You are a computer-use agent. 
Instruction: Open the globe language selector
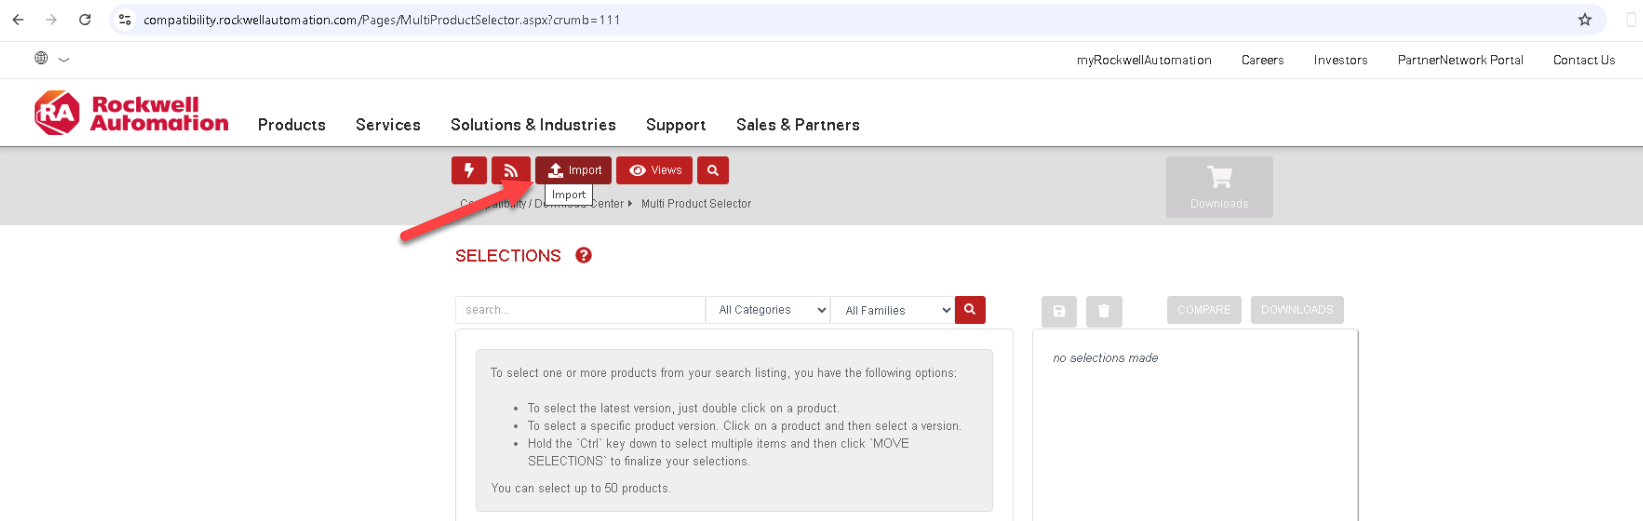coord(51,59)
